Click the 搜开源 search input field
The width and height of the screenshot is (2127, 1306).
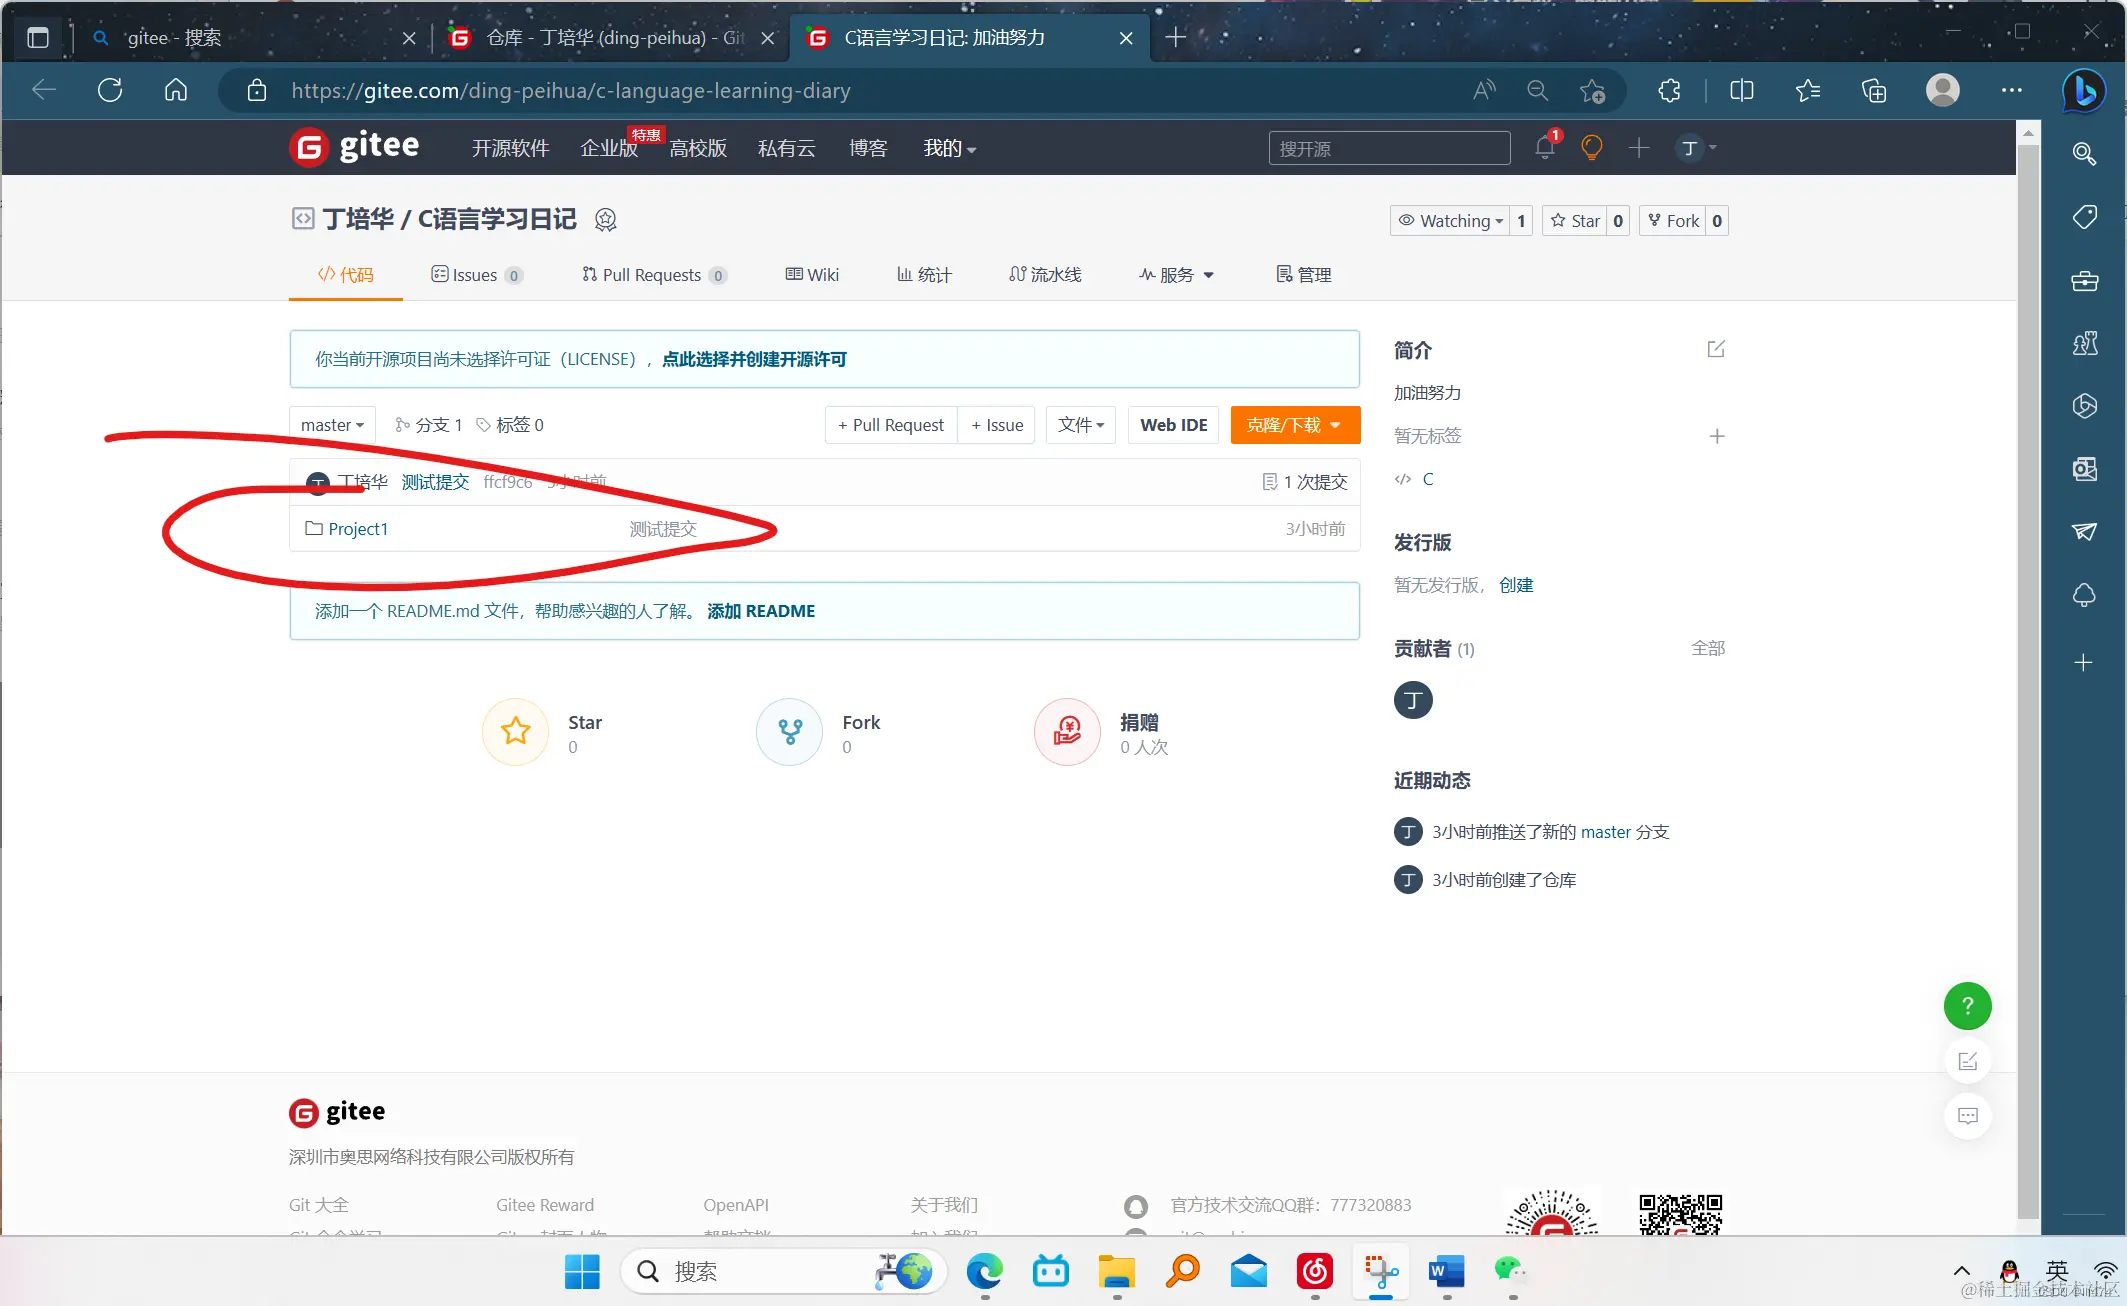pyautogui.click(x=1388, y=149)
